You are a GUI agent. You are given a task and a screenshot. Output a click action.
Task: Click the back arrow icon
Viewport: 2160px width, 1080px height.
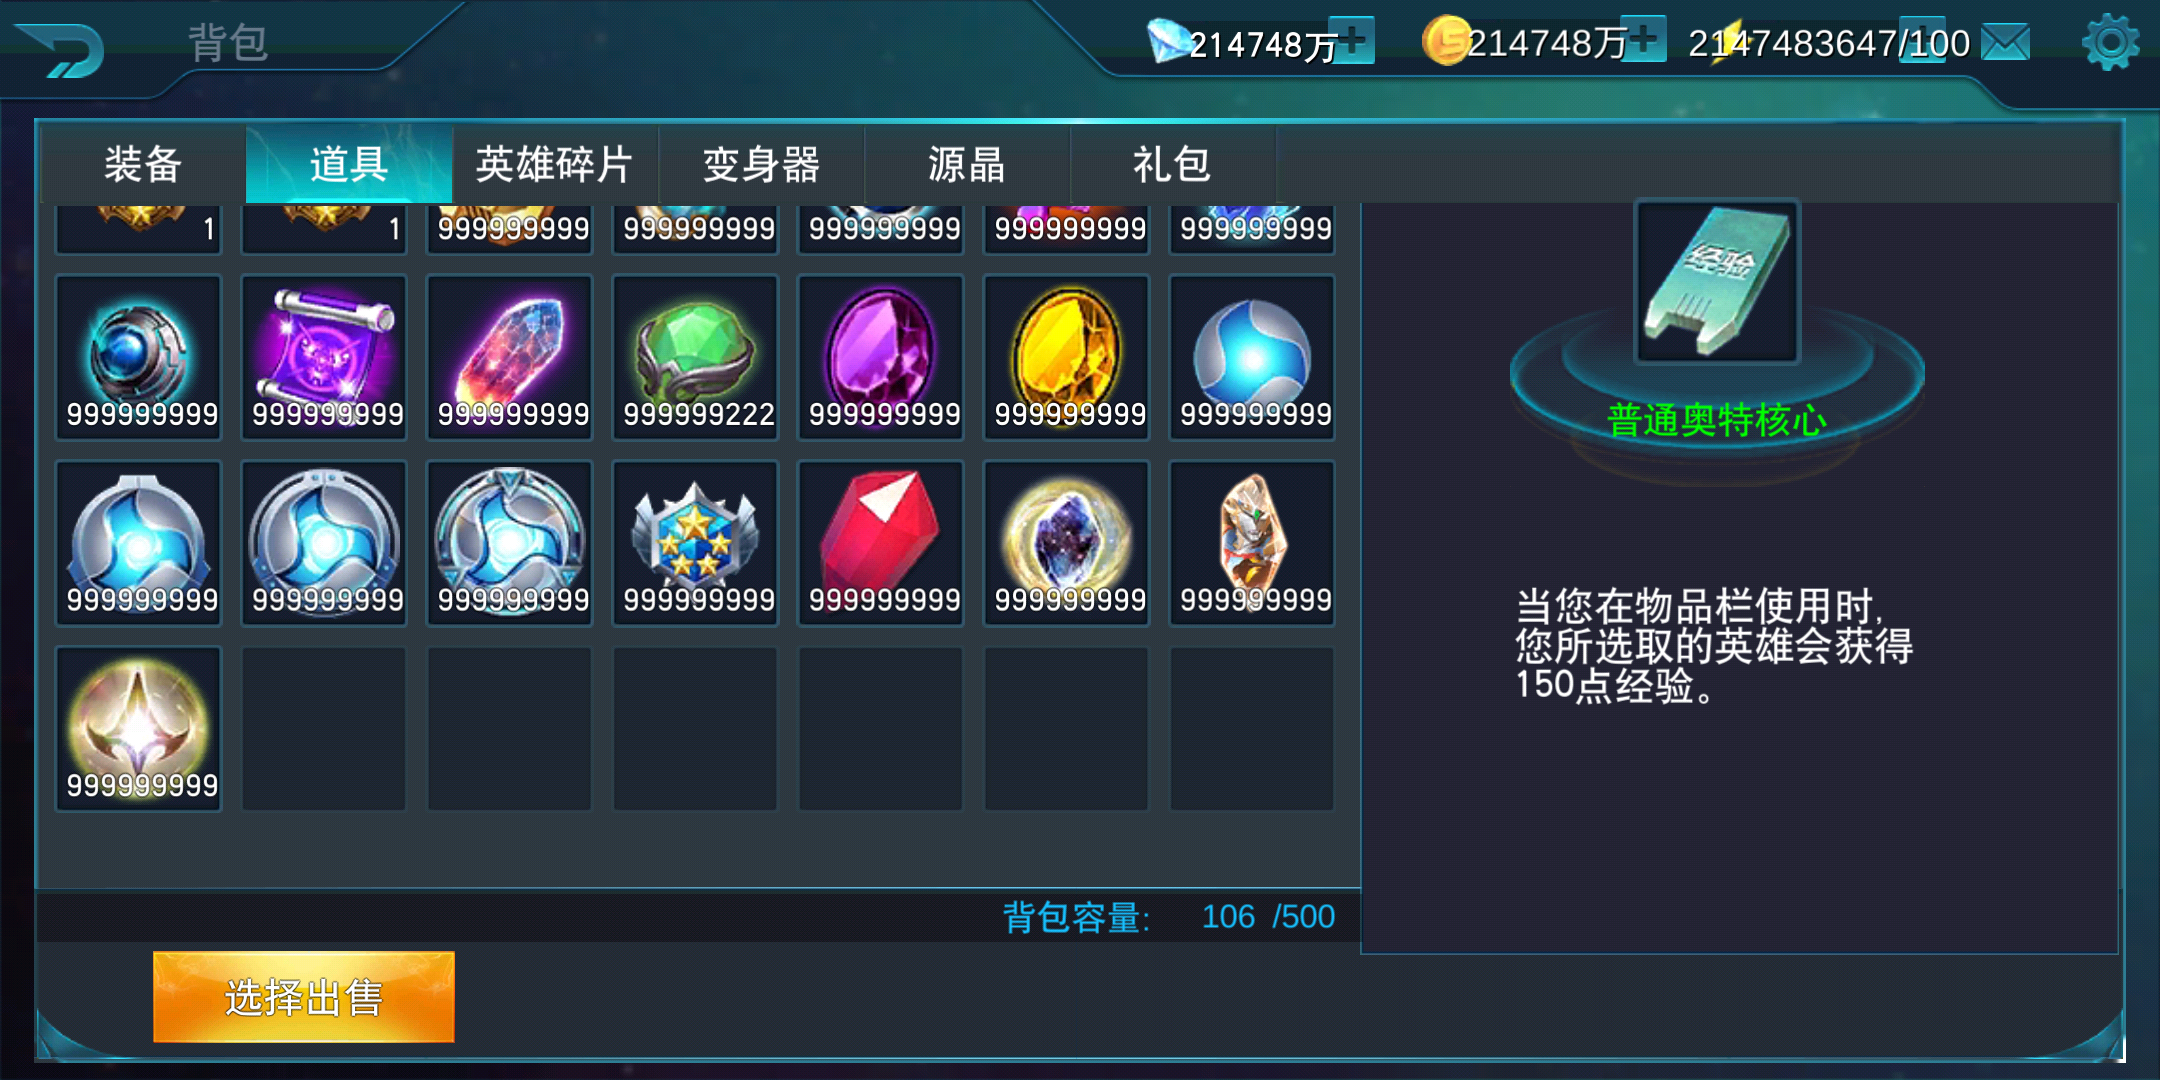(62, 49)
